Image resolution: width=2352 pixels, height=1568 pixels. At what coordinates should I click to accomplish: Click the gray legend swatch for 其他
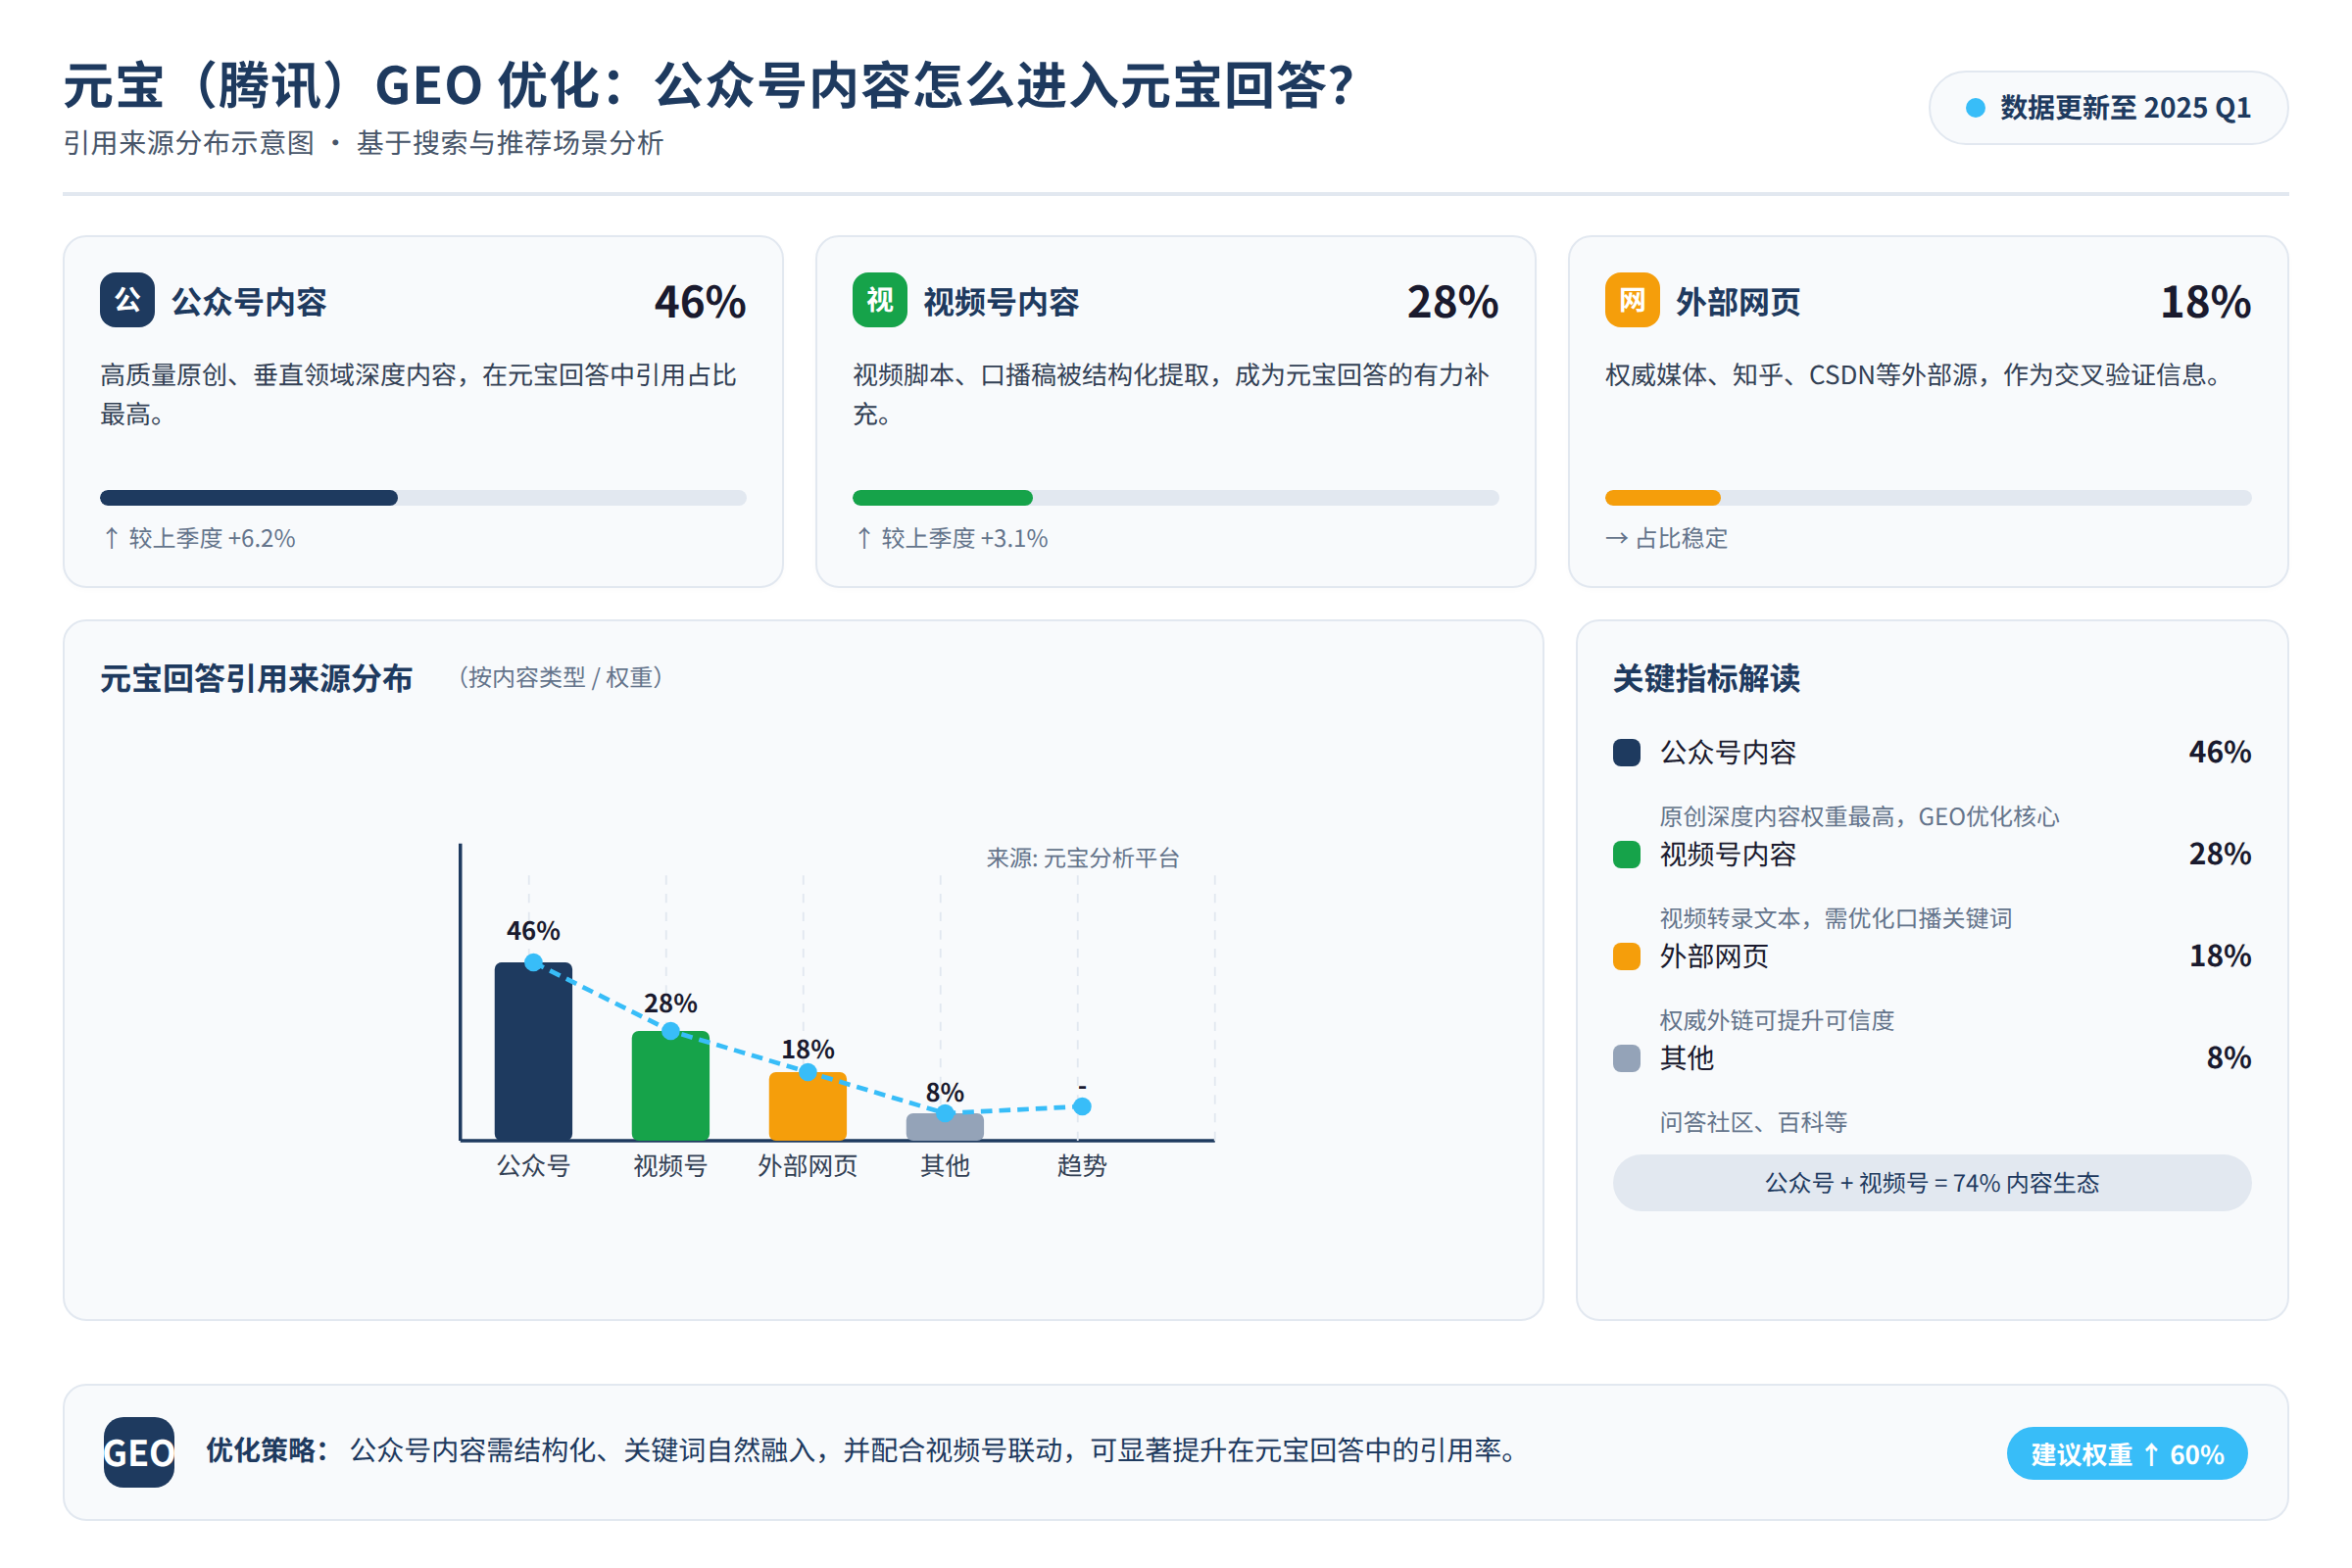(1627, 1059)
